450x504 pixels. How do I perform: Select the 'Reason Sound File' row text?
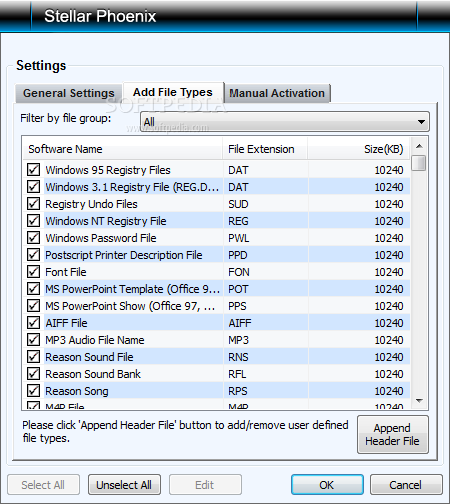(x=89, y=357)
